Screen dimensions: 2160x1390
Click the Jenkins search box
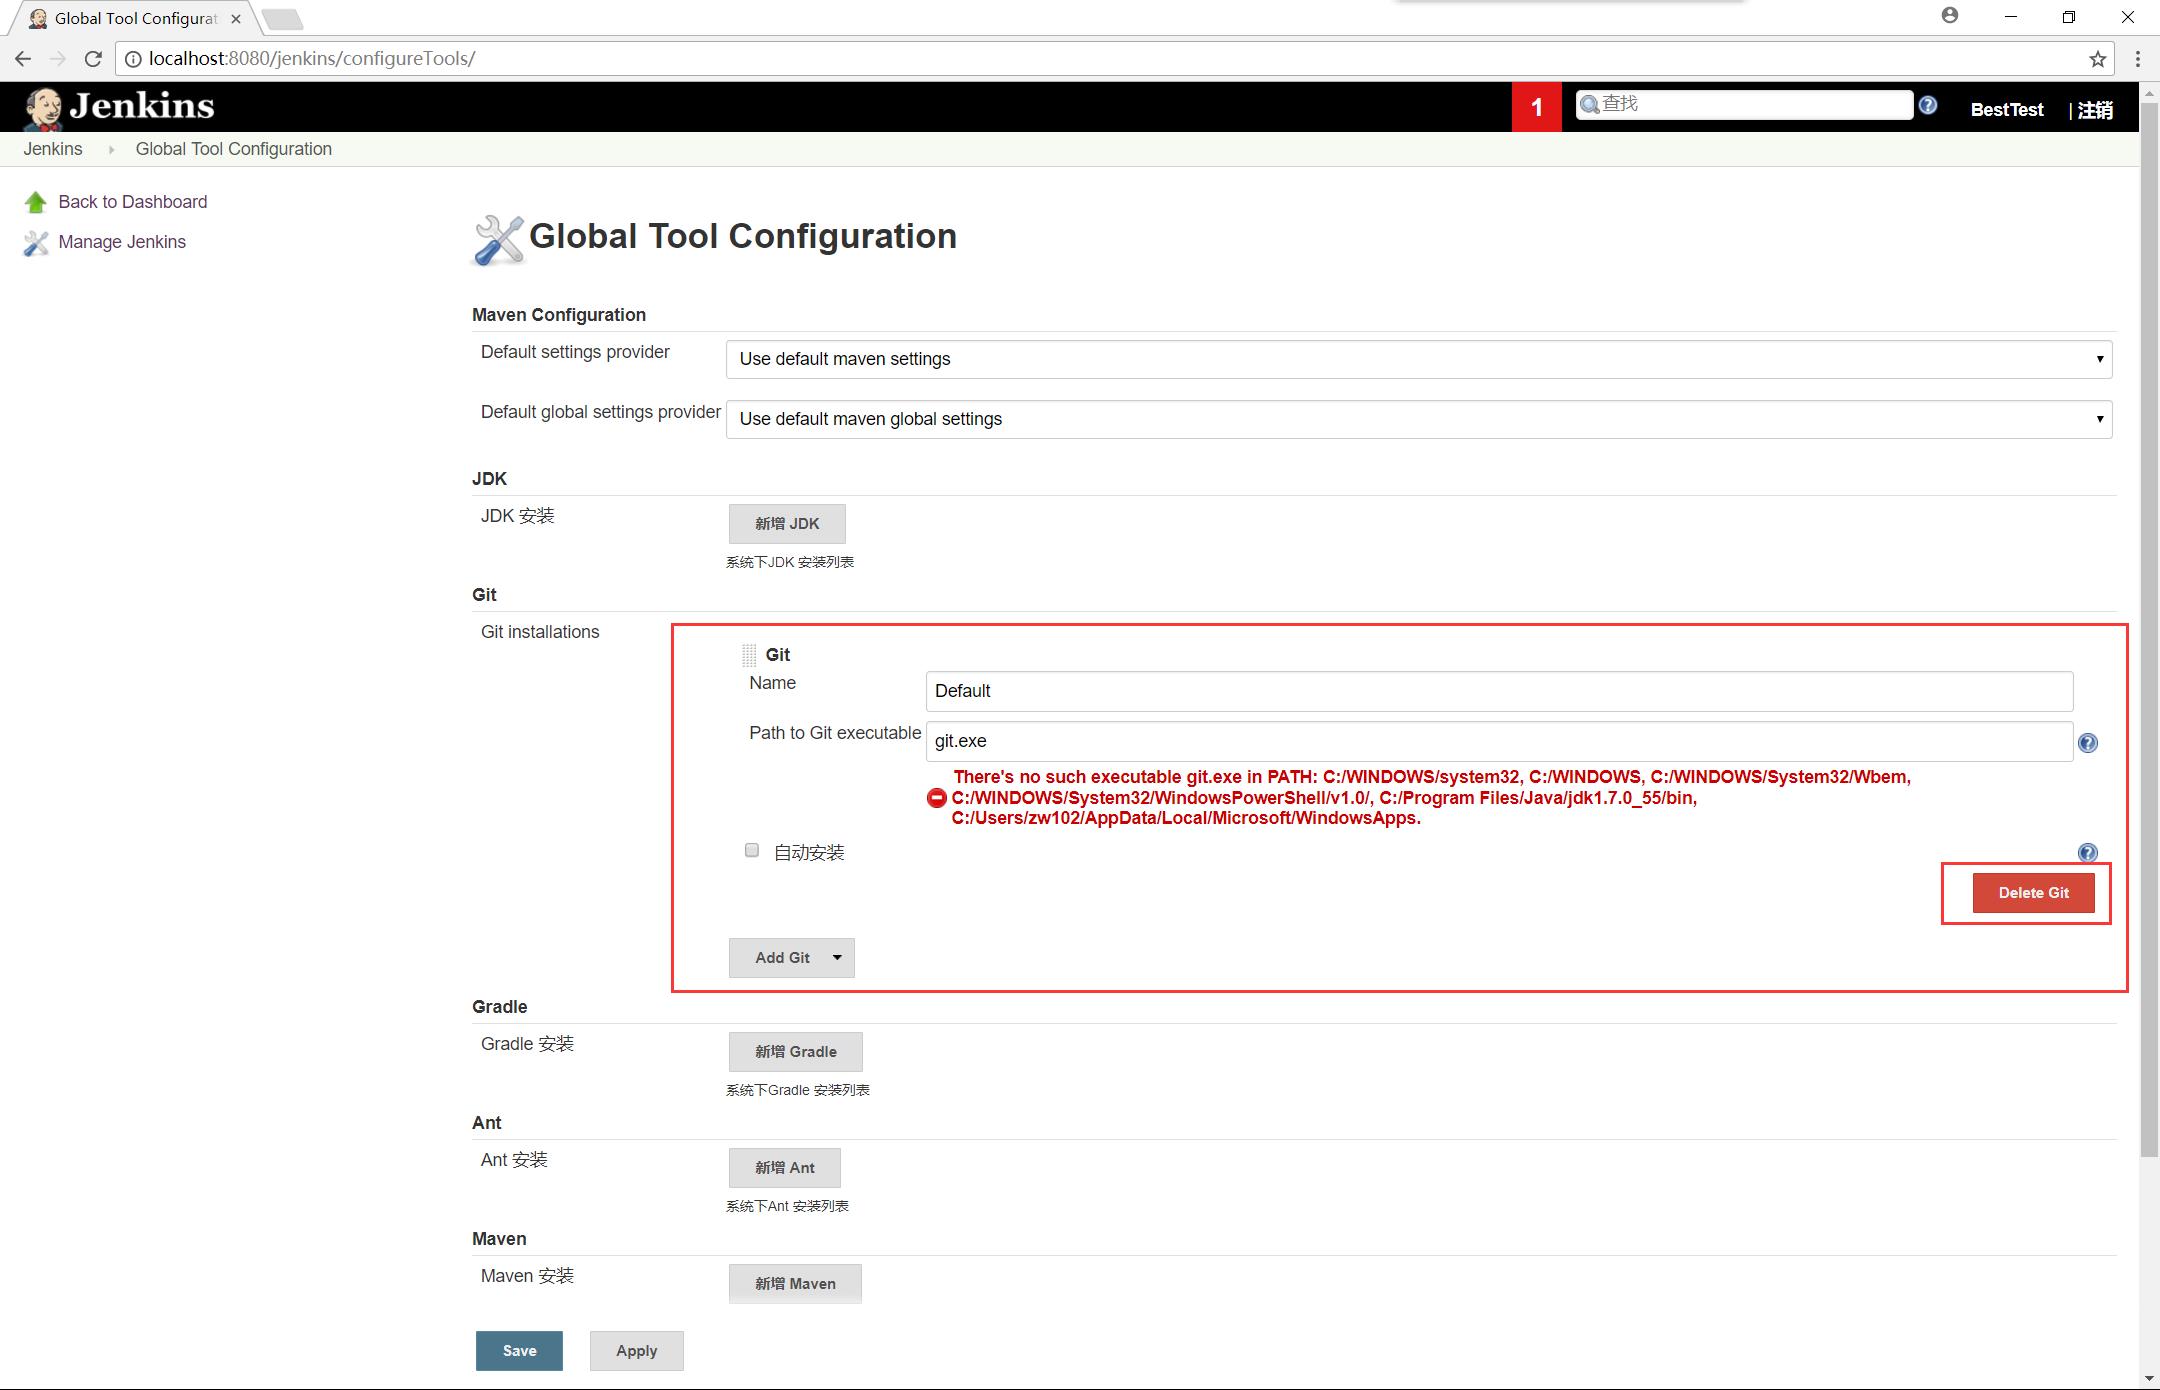(1744, 104)
